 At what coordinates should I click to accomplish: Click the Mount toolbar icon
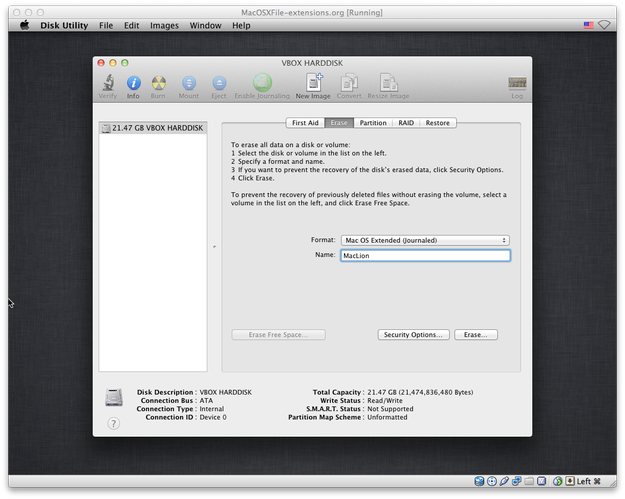(189, 83)
